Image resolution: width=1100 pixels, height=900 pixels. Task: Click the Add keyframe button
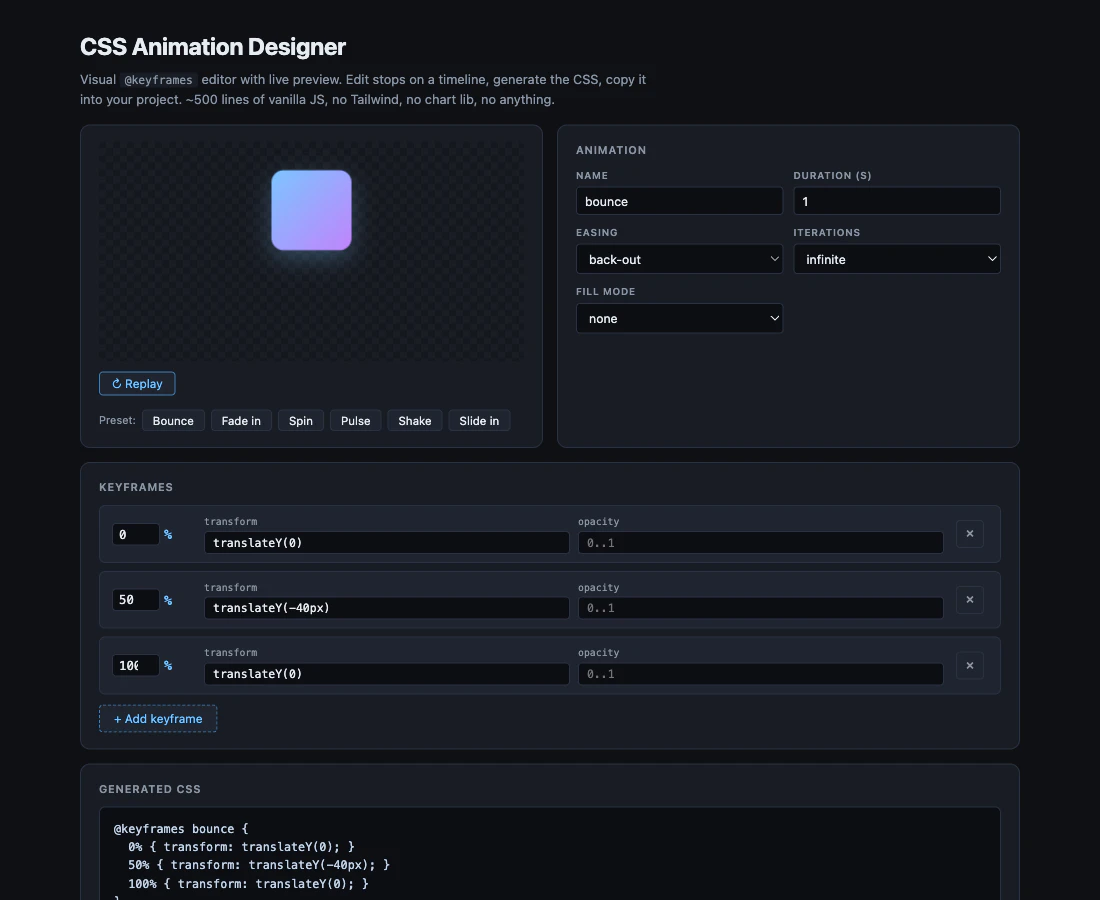158,719
